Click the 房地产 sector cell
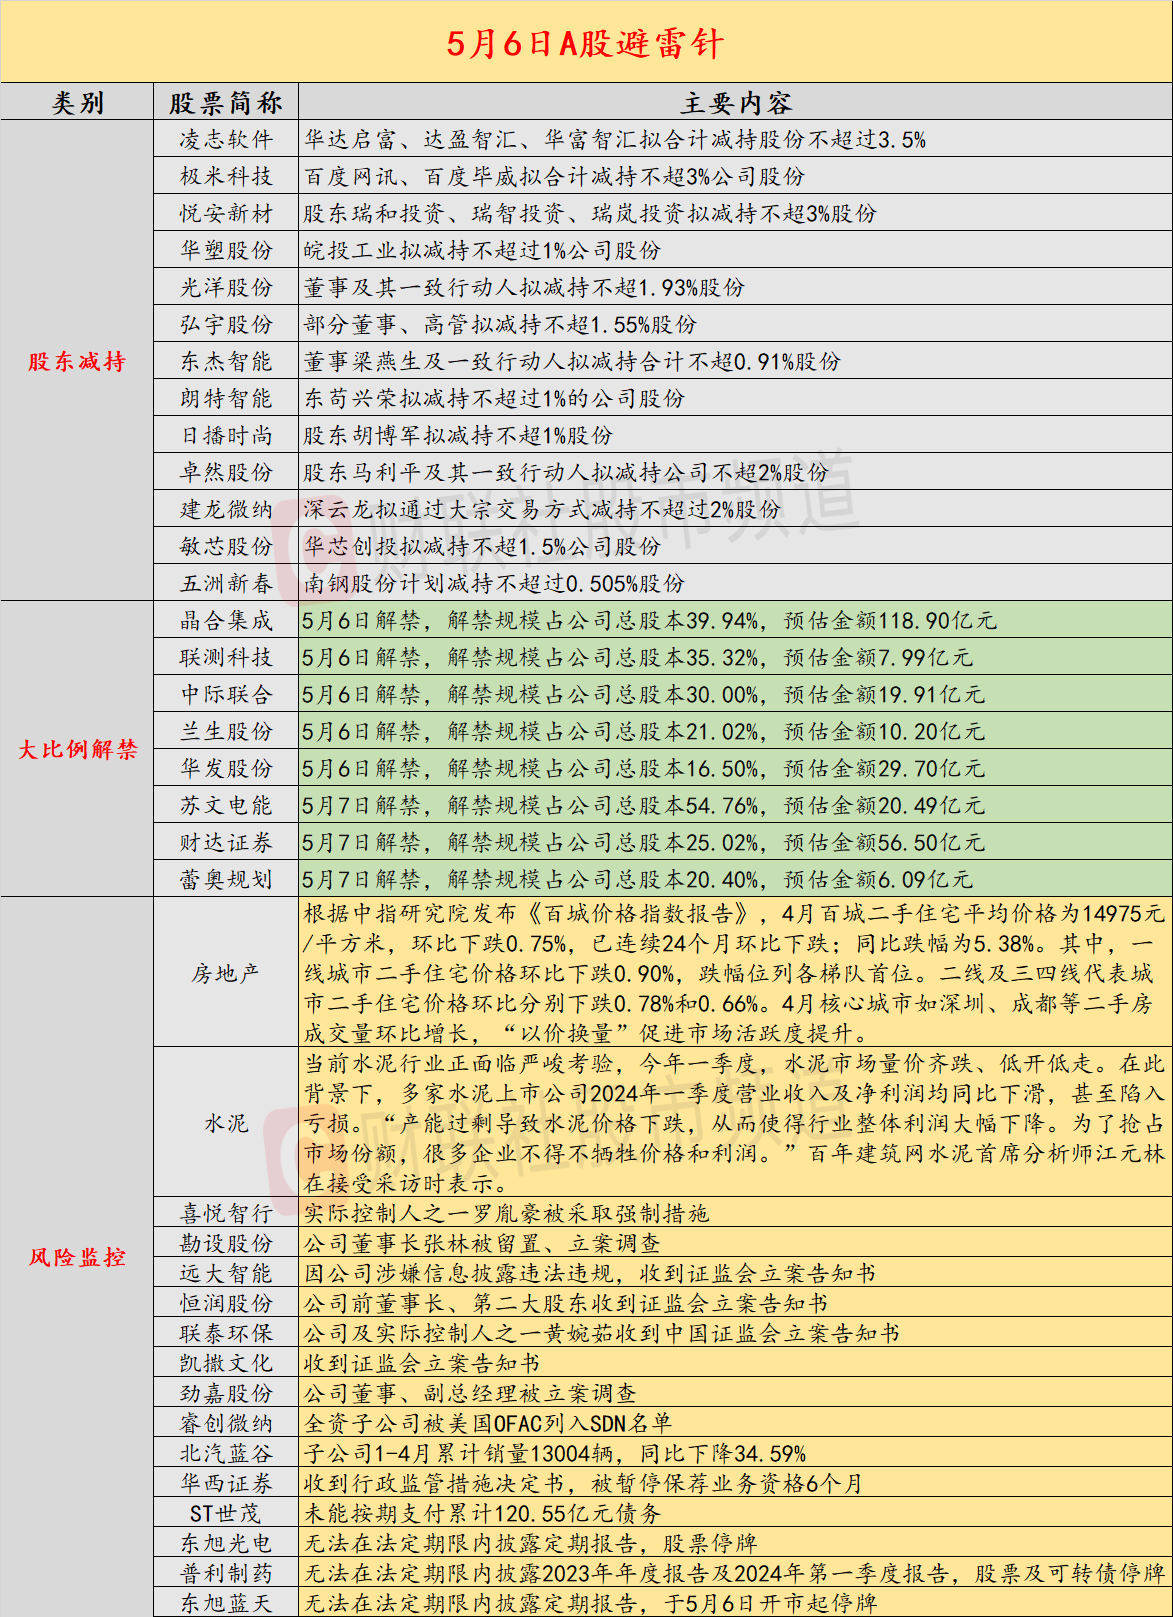The height and width of the screenshot is (1617, 1173). 226,973
